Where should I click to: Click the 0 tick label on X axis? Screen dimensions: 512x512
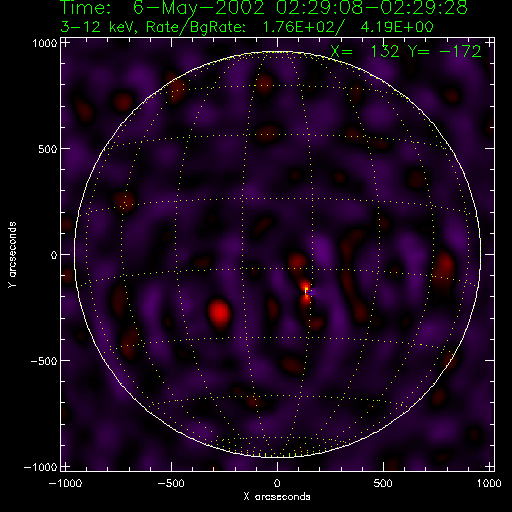(x=277, y=483)
